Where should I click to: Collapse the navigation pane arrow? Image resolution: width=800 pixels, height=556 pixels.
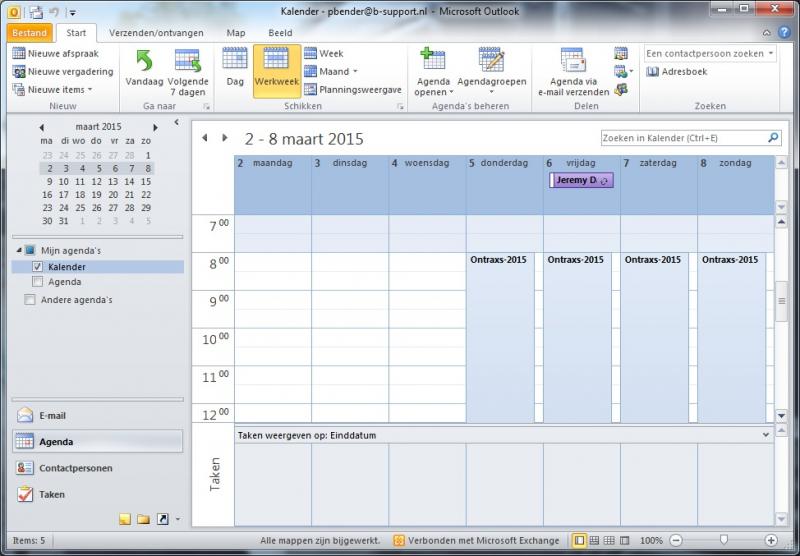coord(177,122)
